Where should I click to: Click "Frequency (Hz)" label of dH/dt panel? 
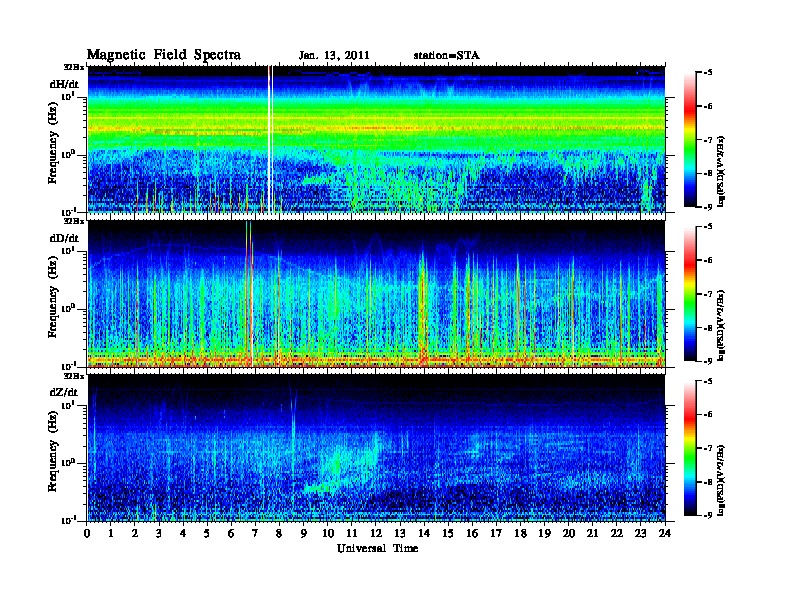point(53,141)
